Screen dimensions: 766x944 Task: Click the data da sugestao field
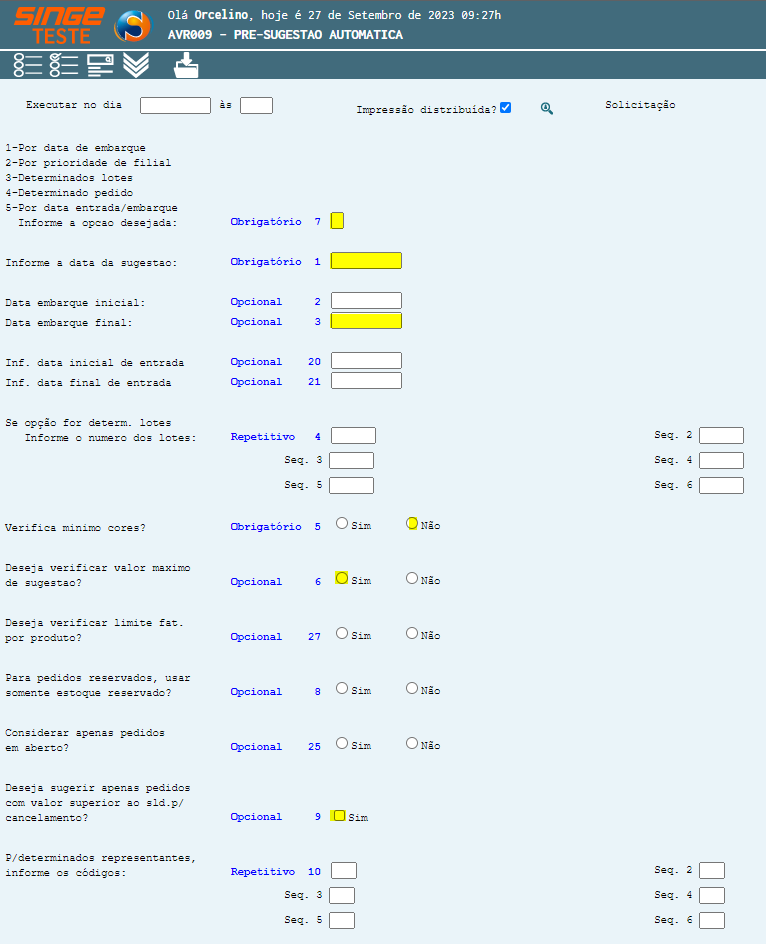366,261
